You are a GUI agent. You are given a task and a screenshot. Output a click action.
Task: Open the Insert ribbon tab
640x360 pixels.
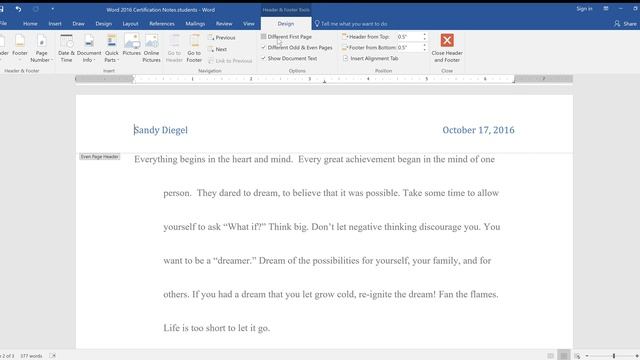click(55, 24)
